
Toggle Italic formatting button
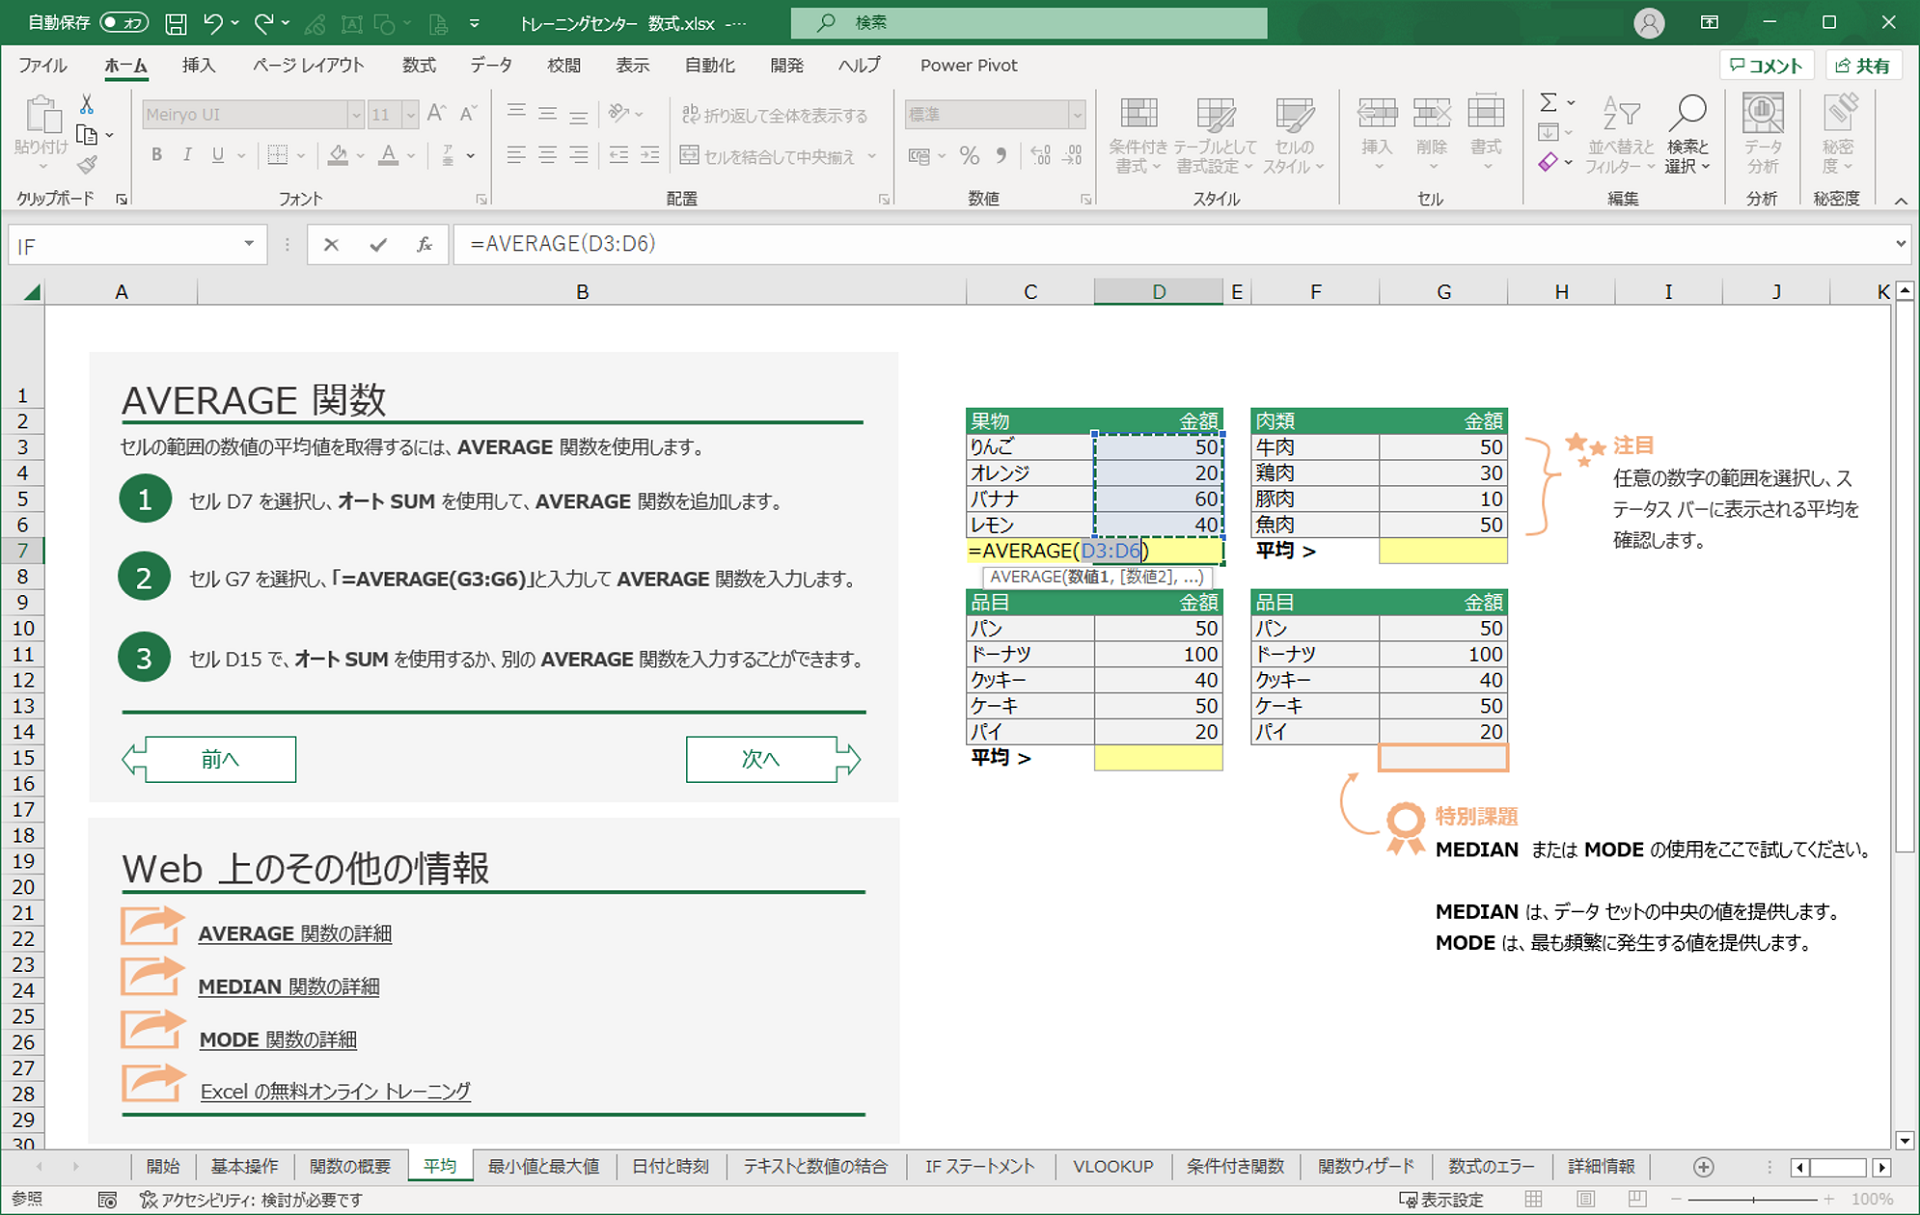[187, 156]
